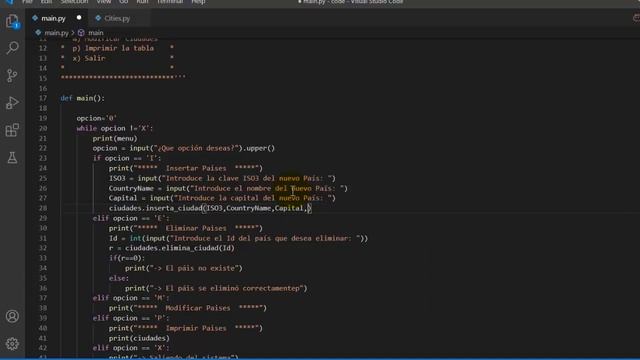640x360 pixels.
Task: Click the if(r==0): statement
Action: click(x=127, y=258)
